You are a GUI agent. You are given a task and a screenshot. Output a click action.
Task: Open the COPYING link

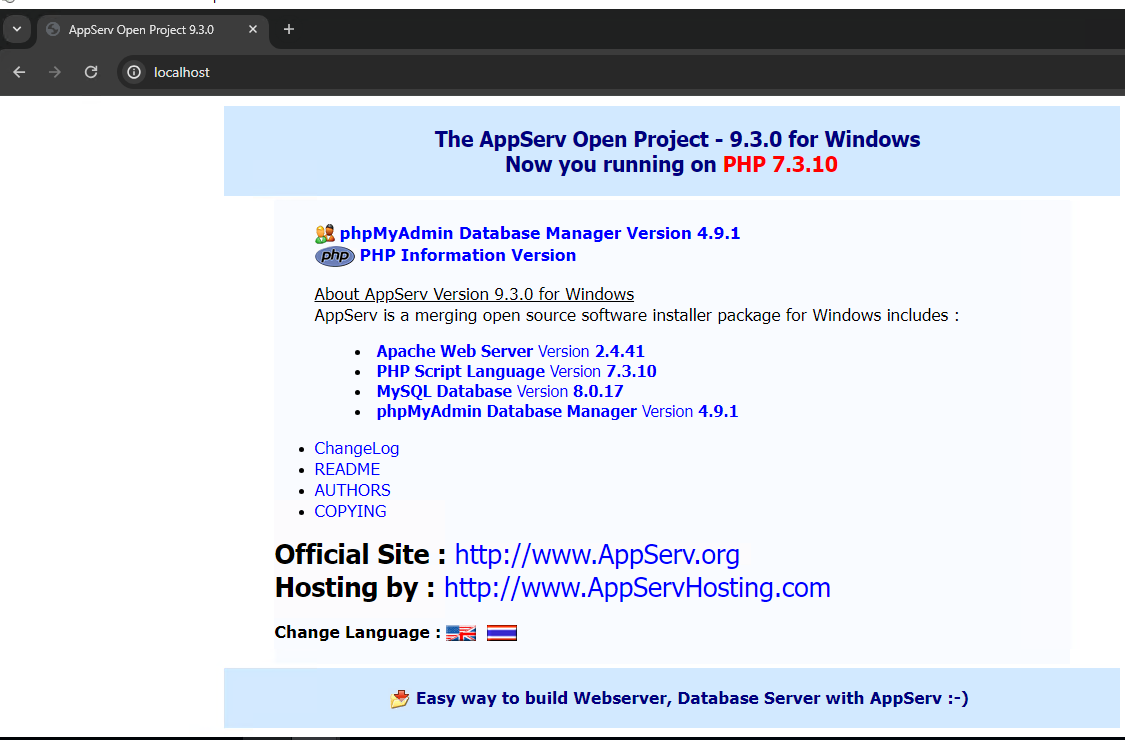click(350, 511)
